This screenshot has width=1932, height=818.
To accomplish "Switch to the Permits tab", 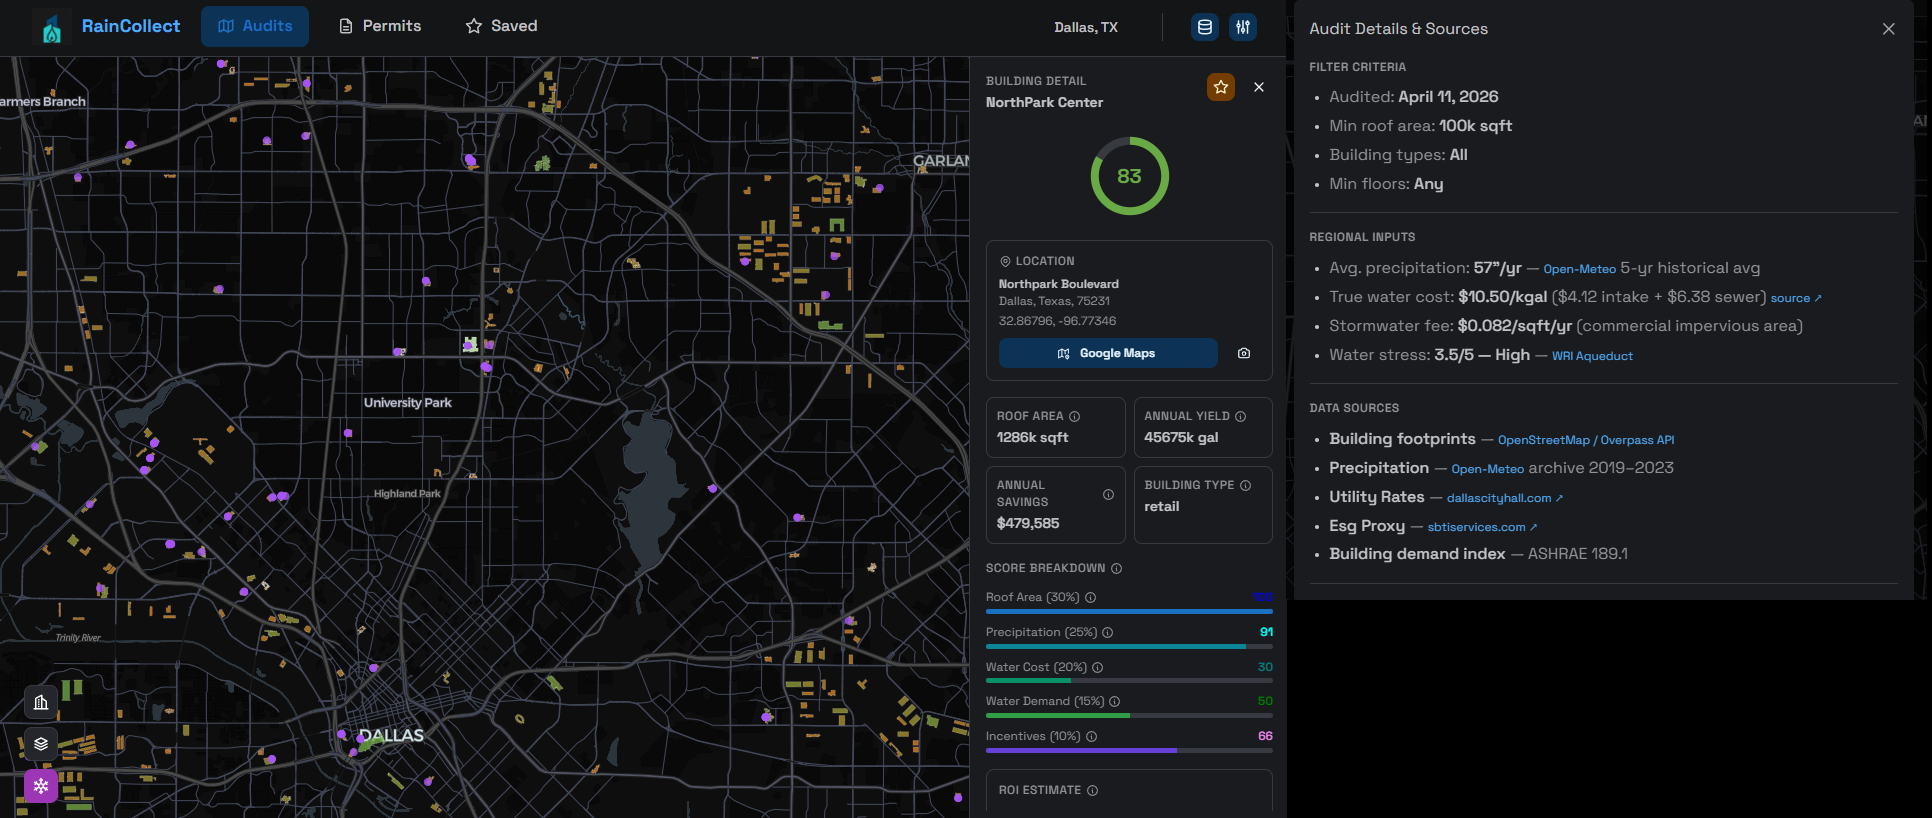I will [380, 26].
